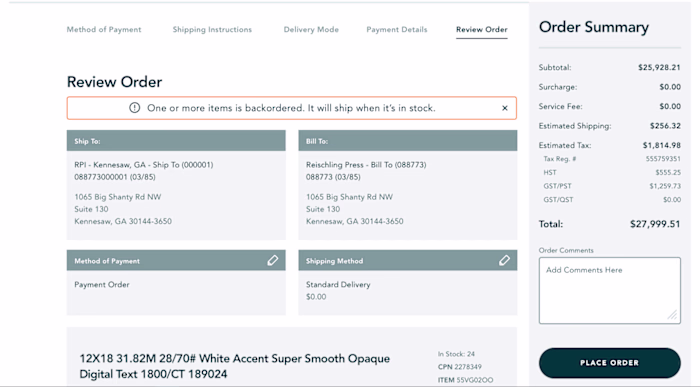Click the Estimated Tax value $1,814.98
Screen dimensions: 700x387
tap(662, 145)
